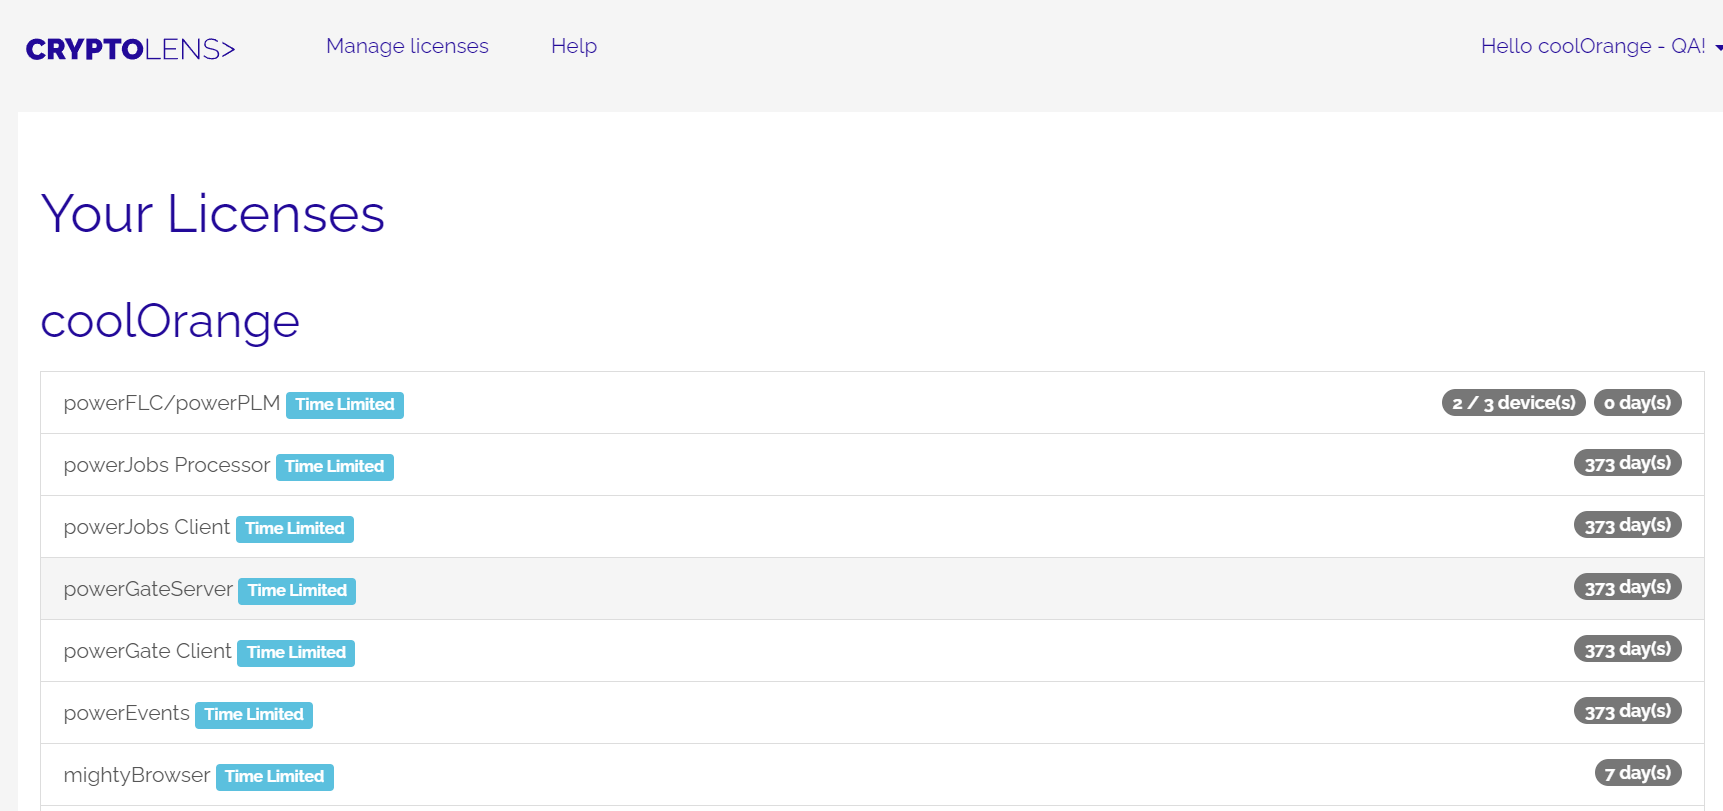Click the Cryptolens logo
The height and width of the screenshot is (811, 1723).
tap(130, 49)
